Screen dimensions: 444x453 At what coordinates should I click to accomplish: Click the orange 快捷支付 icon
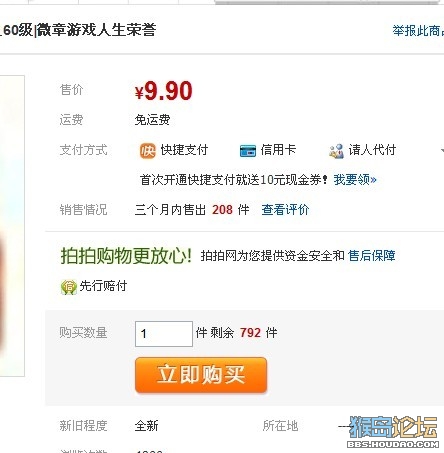(x=148, y=151)
